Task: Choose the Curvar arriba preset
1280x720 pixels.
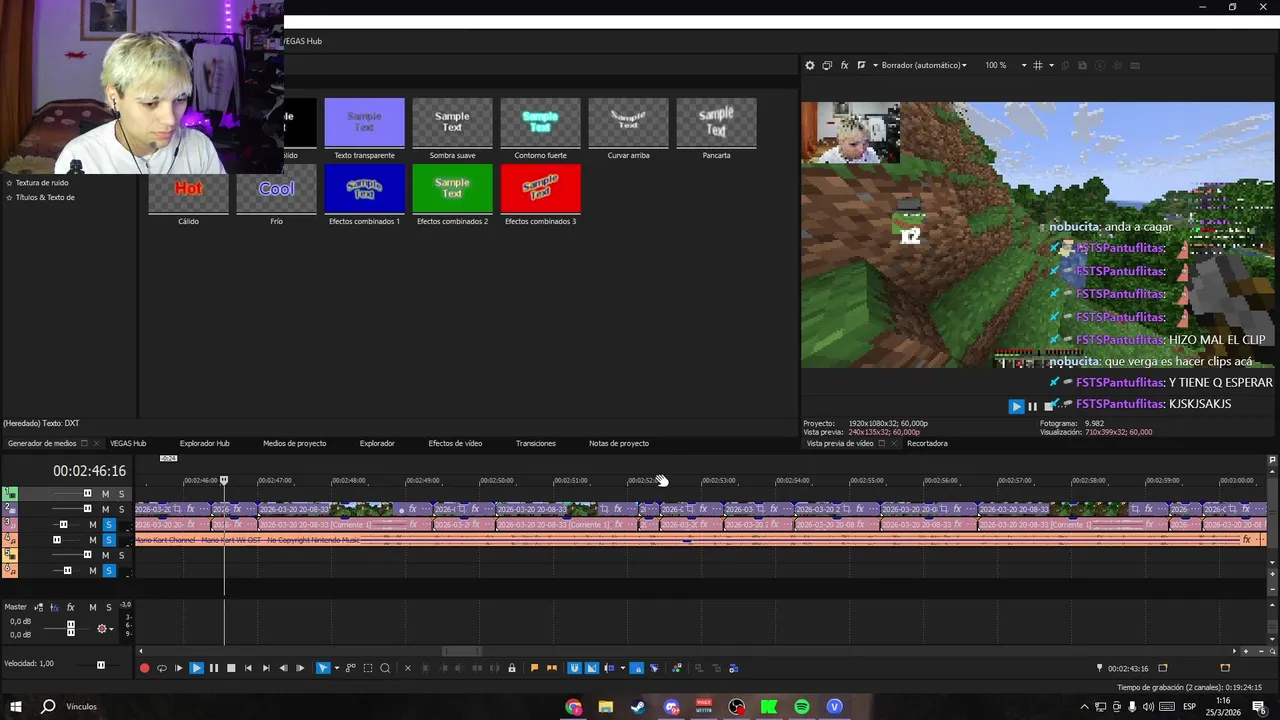Action: 628,129
